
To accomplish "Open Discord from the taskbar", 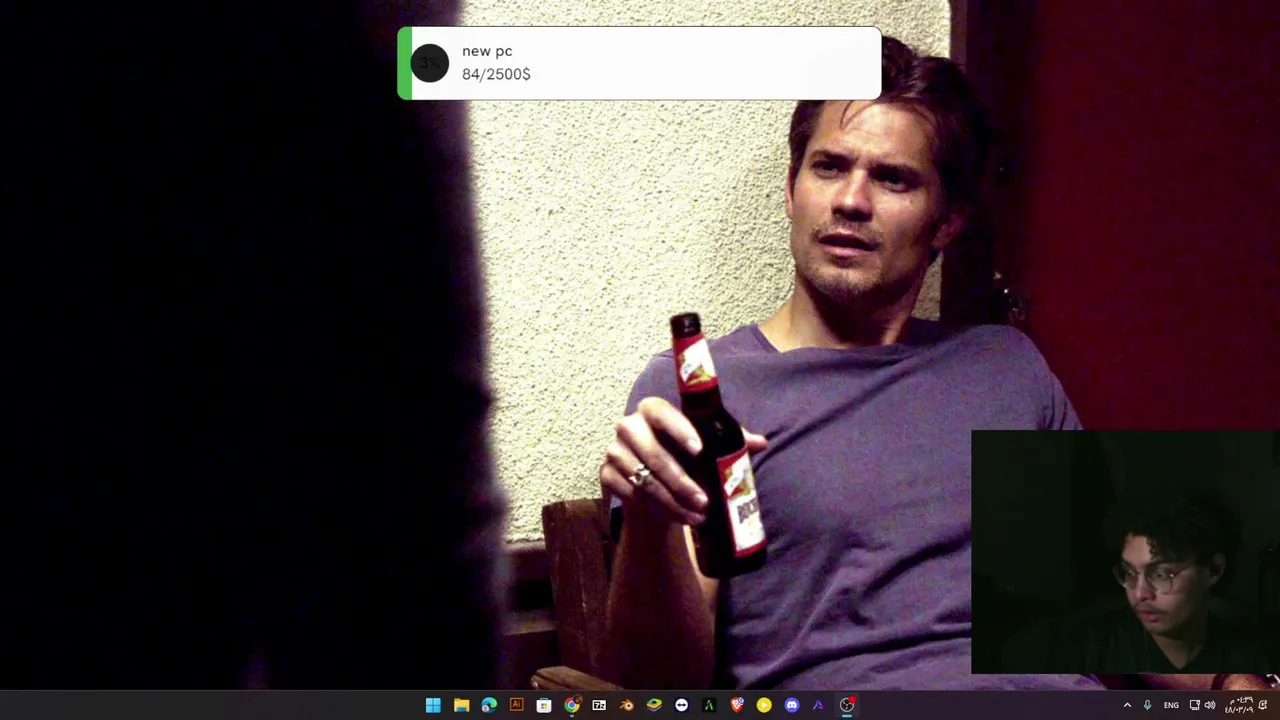I will pyautogui.click(x=792, y=705).
